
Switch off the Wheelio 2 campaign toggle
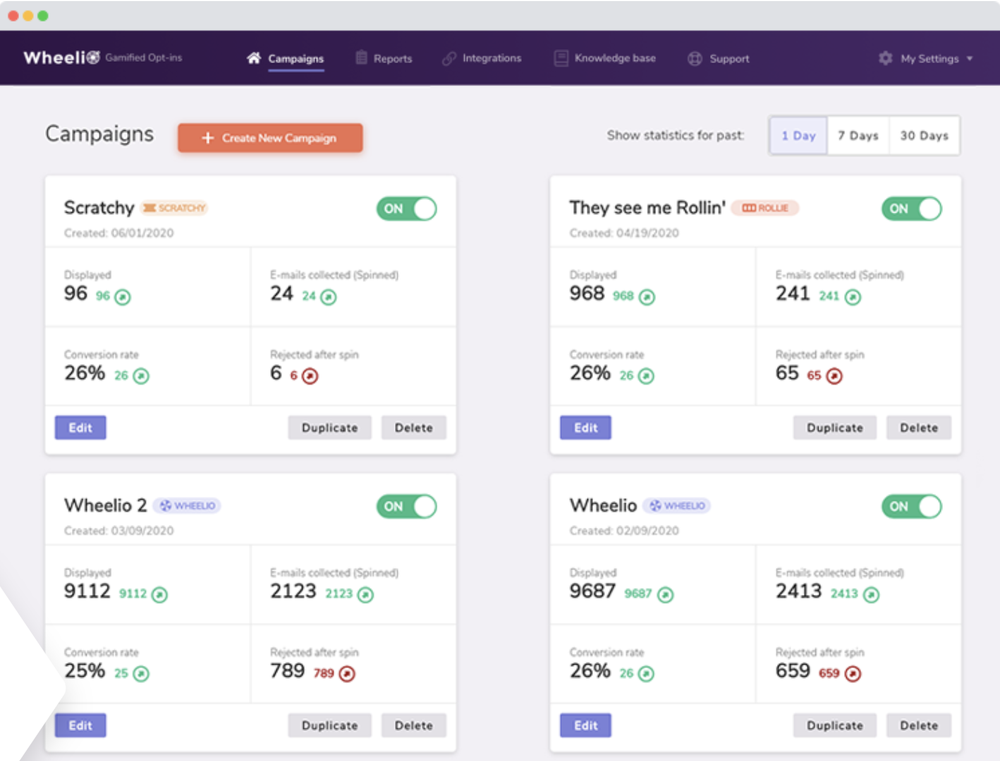(x=407, y=506)
